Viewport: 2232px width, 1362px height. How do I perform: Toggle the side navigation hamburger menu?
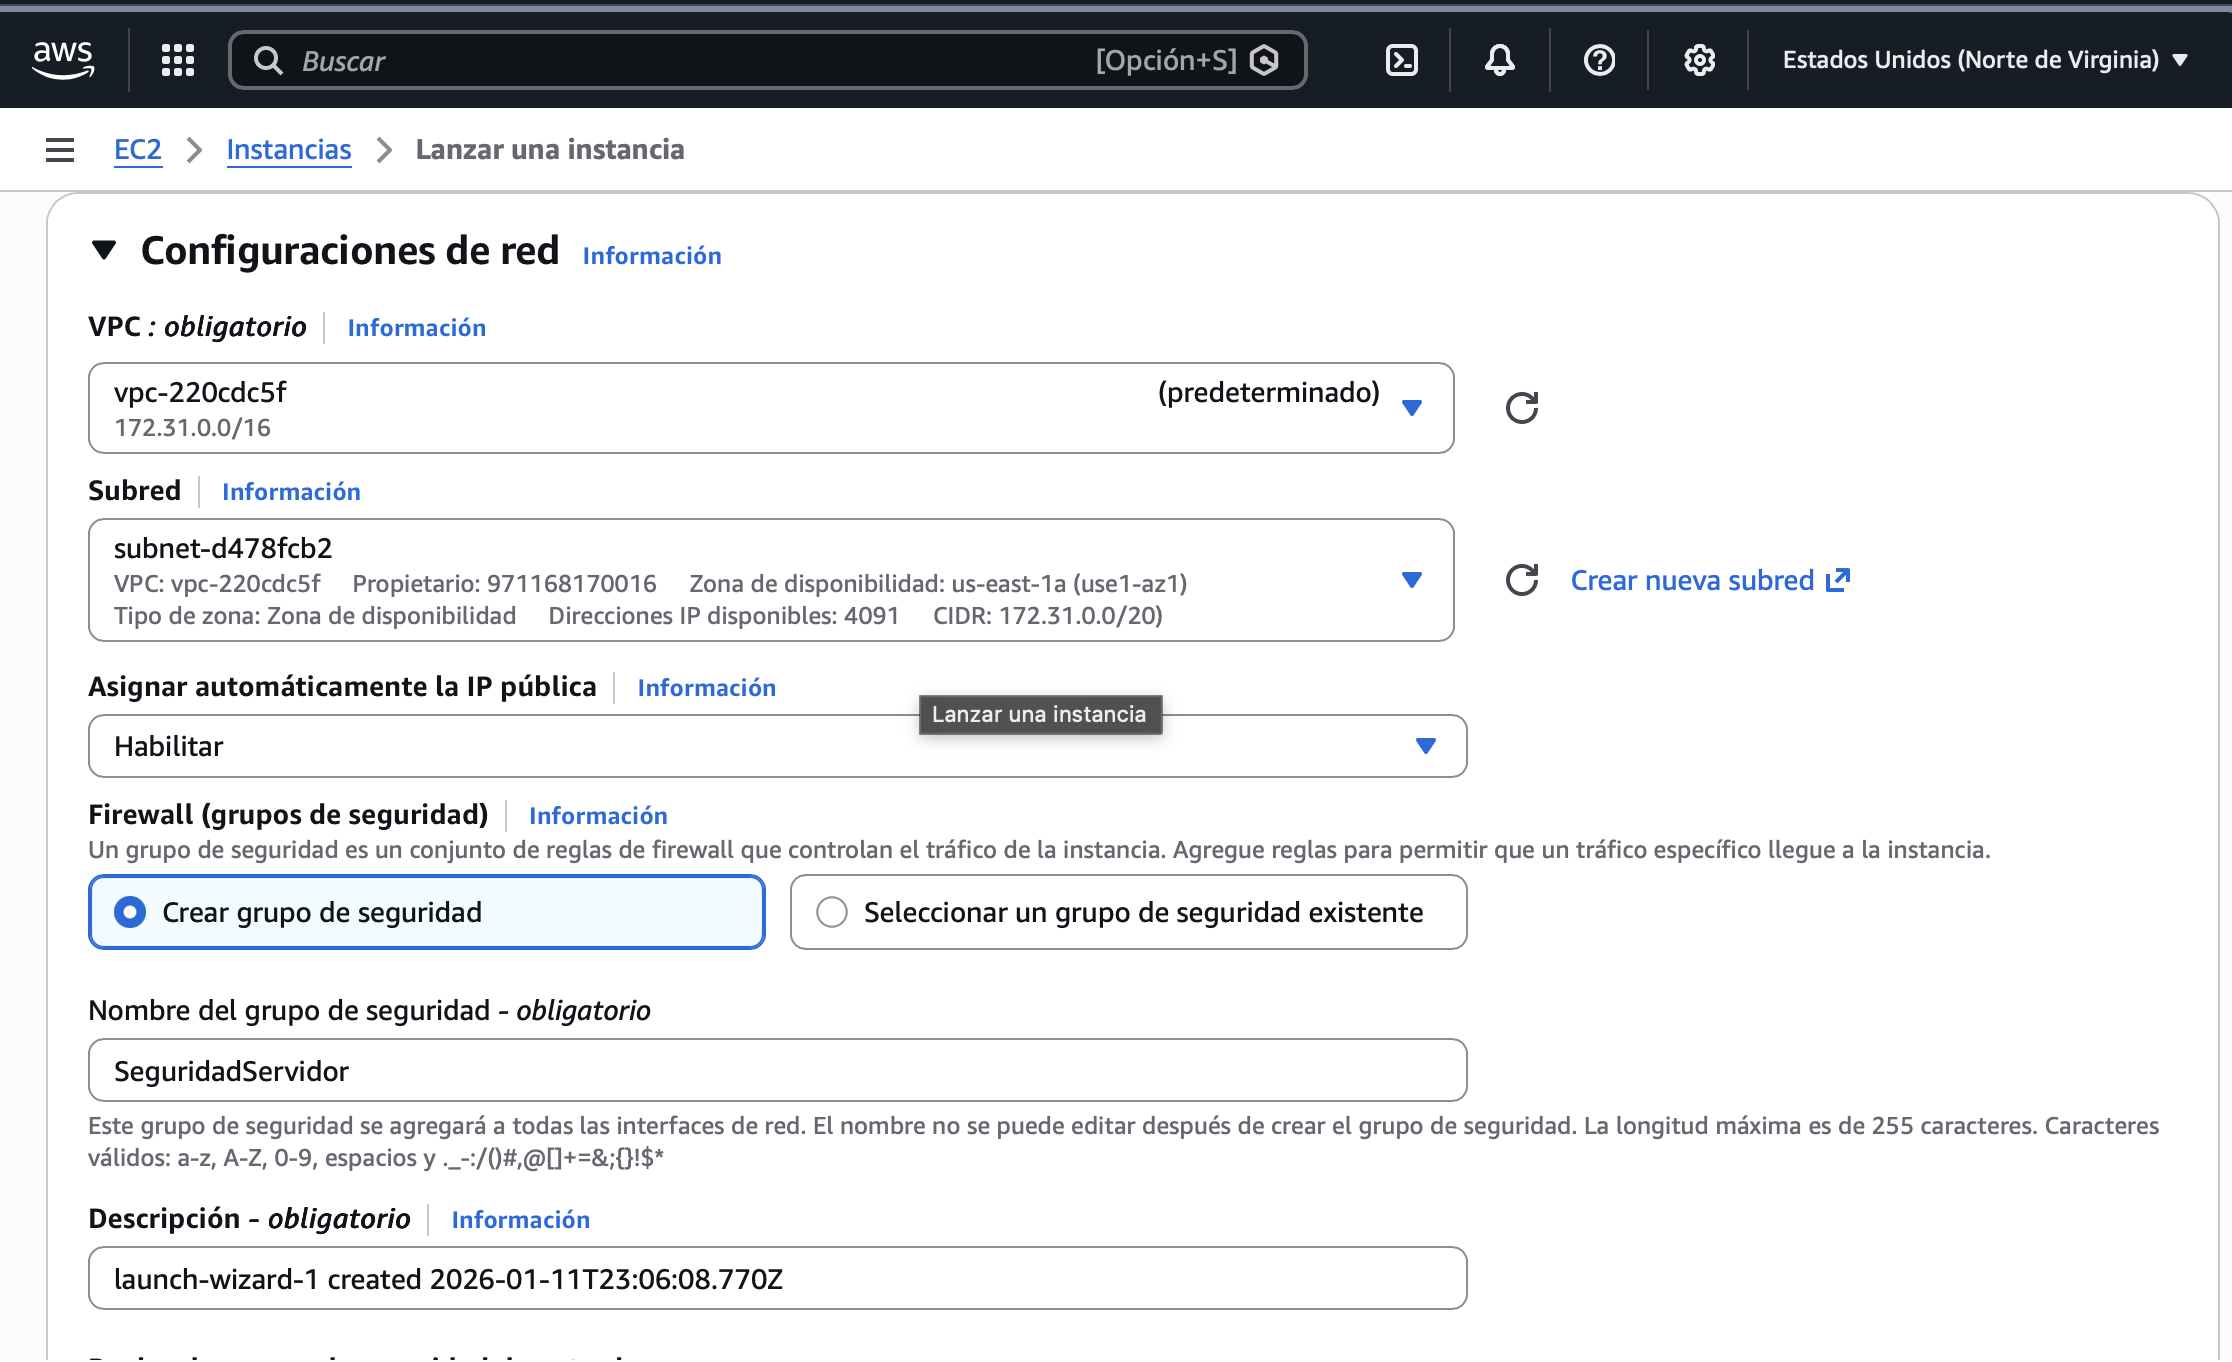[60, 150]
